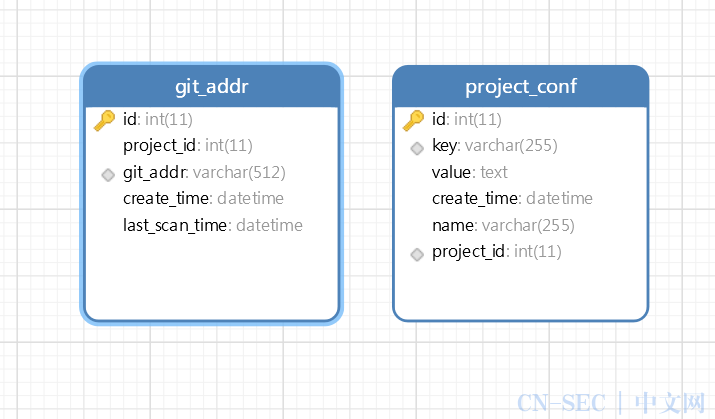The width and height of the screenshot is (715, 419).
Task: Select the last_scan_time datetime column
Action: pyautogui.click(x=213, y=225)
